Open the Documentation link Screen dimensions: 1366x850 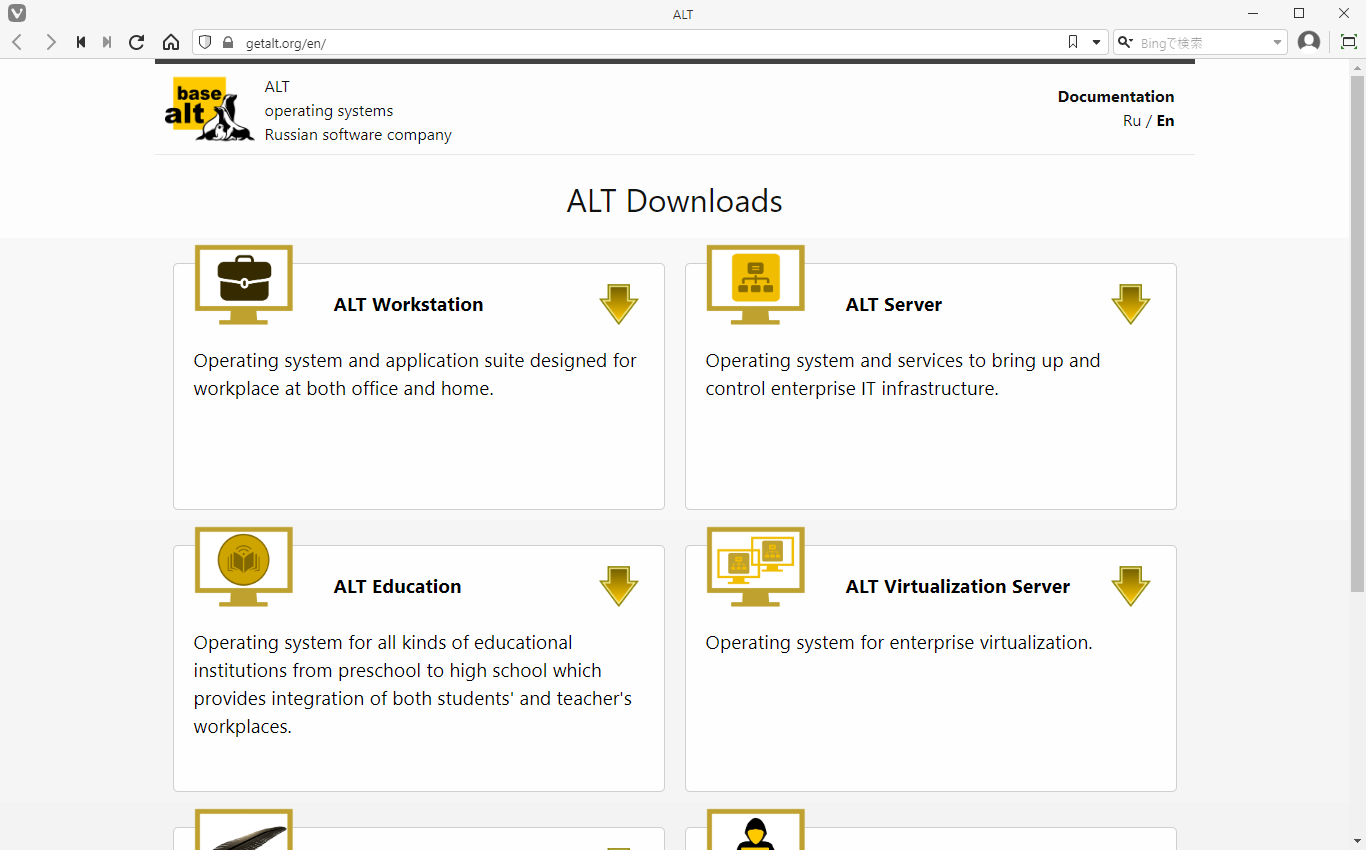pos(1116,97)
